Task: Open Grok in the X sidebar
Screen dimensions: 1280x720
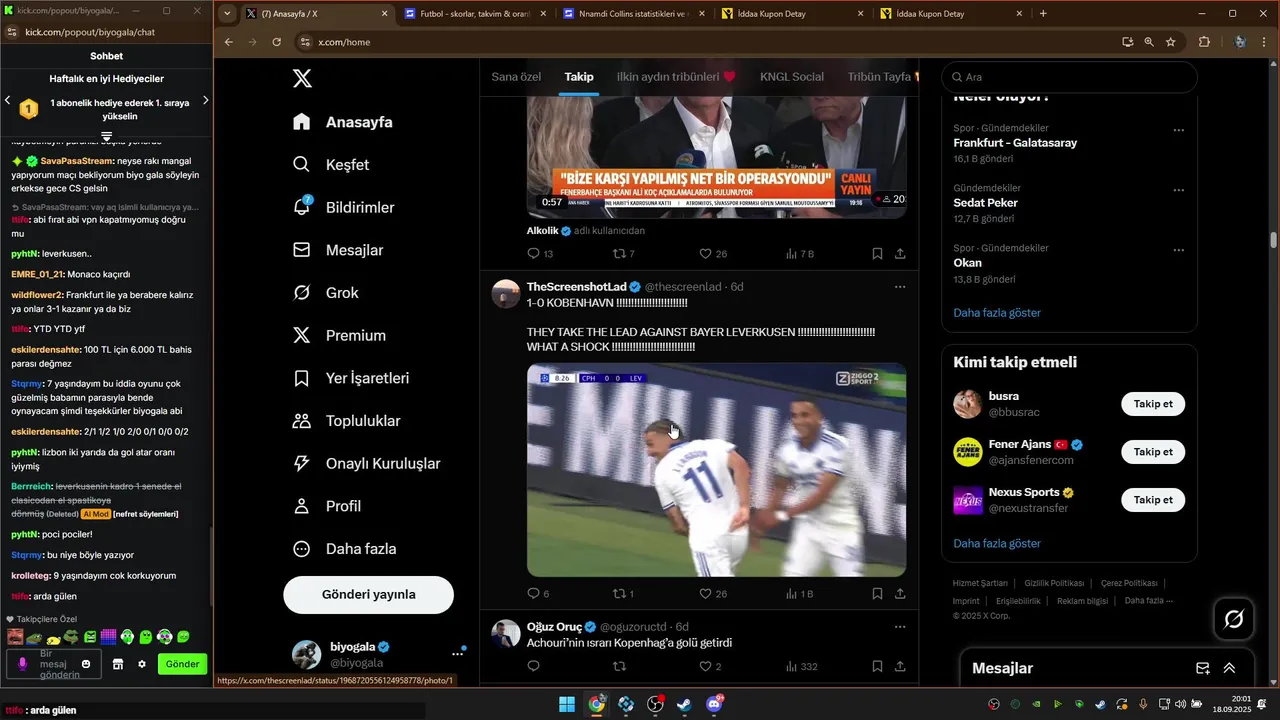Action: click(325, 293)
